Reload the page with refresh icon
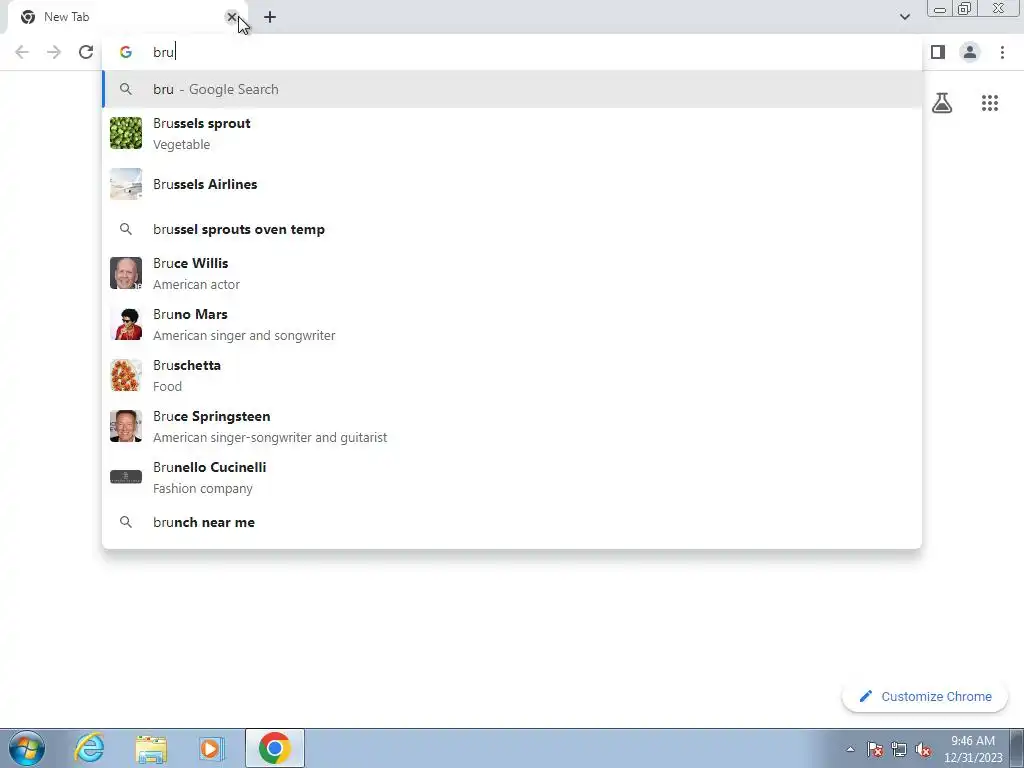1024x768 pixels. (x=86, y=52)
